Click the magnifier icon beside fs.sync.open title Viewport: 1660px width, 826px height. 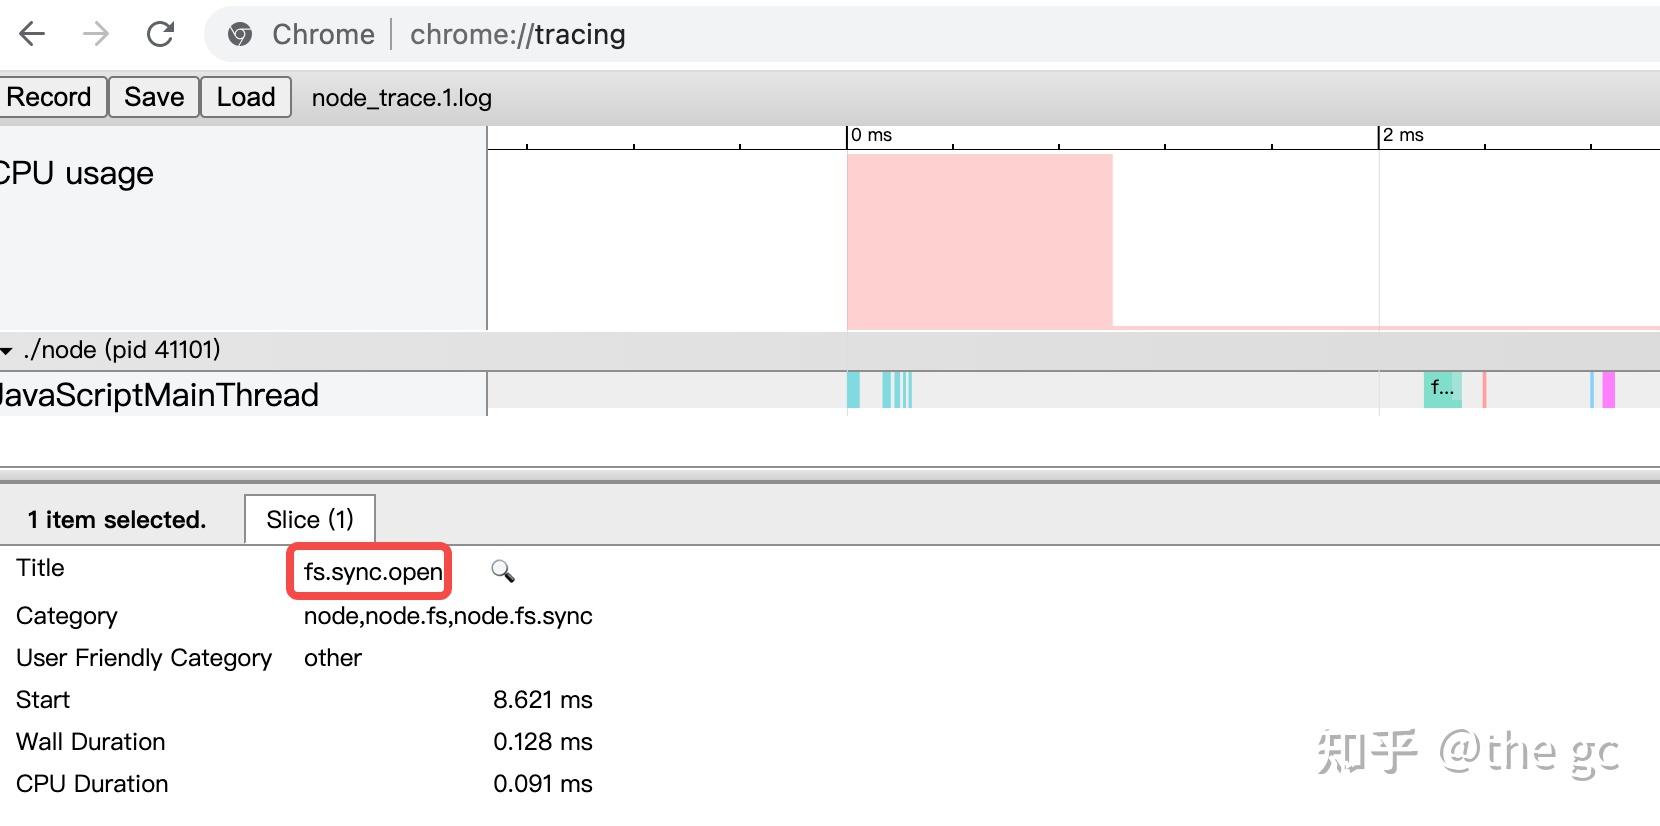(502, 571)
